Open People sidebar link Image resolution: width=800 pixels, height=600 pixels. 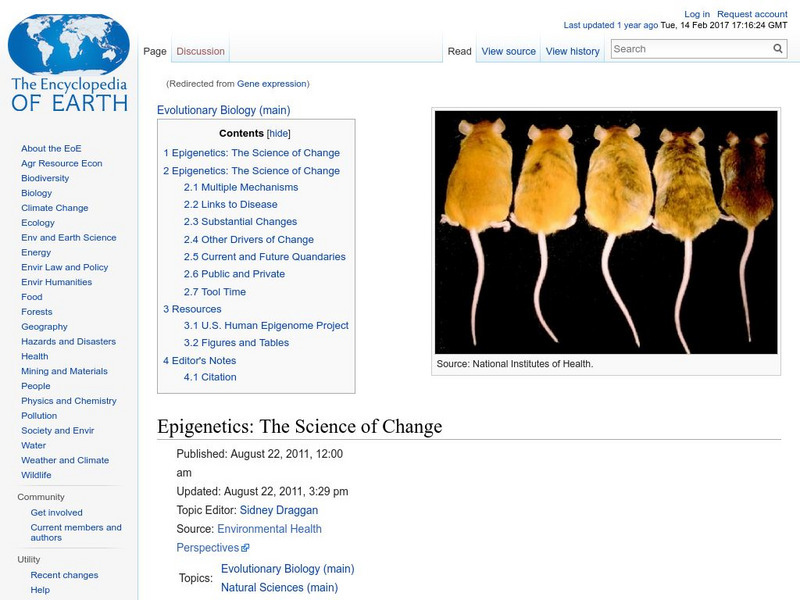(36, 386)
